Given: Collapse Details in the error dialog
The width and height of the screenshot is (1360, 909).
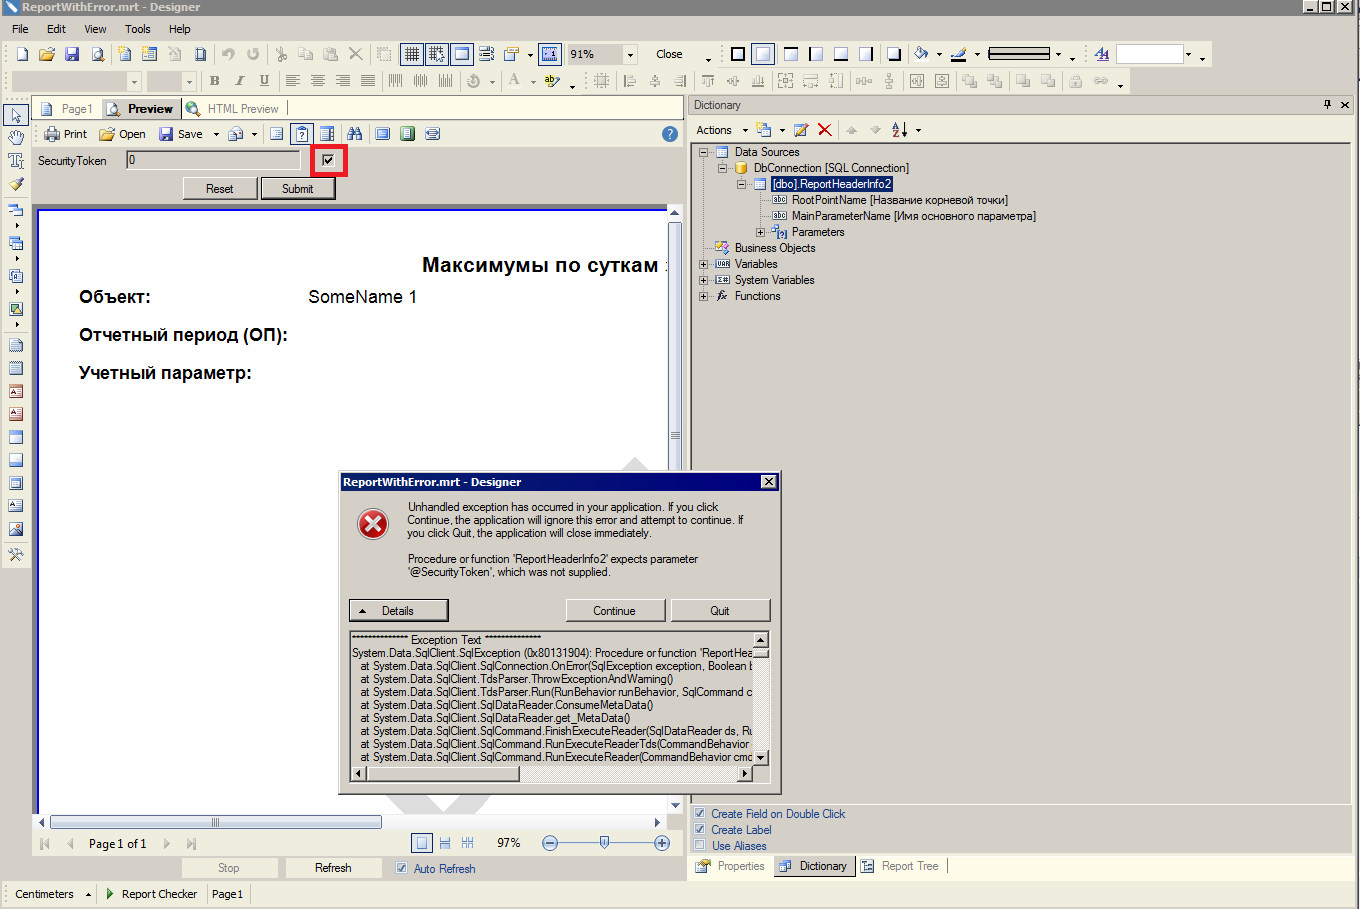Looking at the screenshot, I should tap(398, 611).
